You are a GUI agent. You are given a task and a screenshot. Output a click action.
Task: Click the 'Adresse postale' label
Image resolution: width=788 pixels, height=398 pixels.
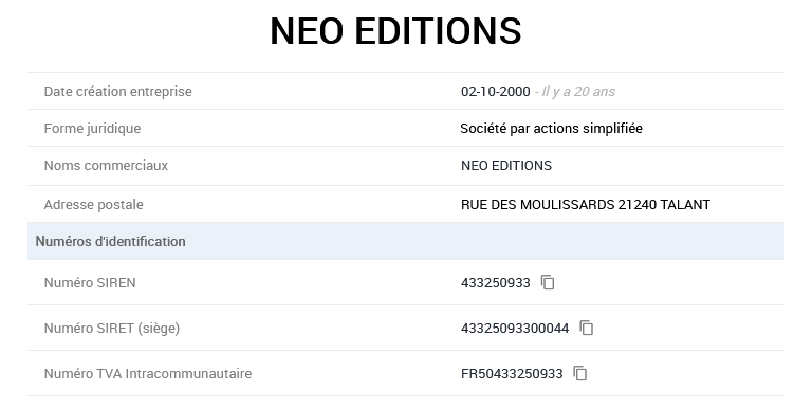[x=93, y=205]
